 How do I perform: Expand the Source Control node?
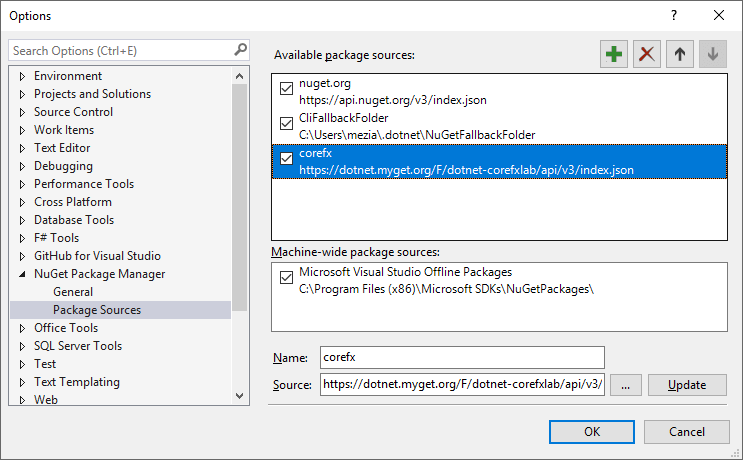coord(23,112)
